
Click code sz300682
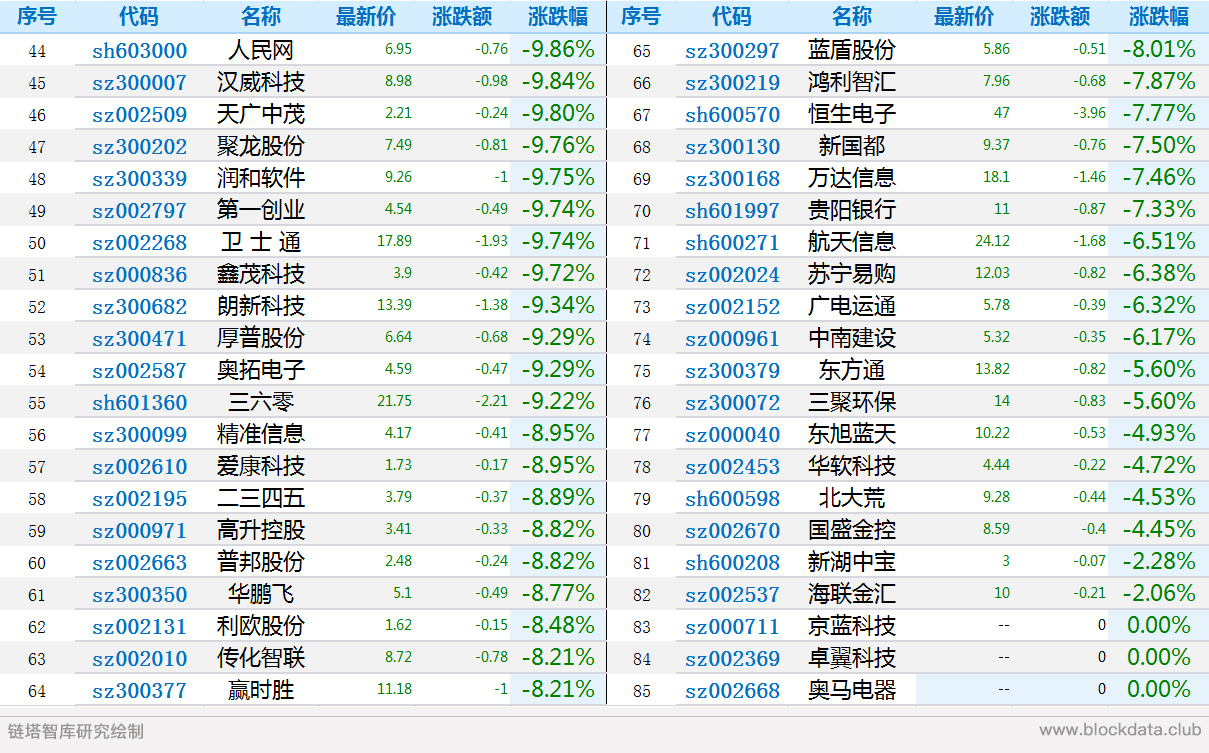click(x=140, y=307)
